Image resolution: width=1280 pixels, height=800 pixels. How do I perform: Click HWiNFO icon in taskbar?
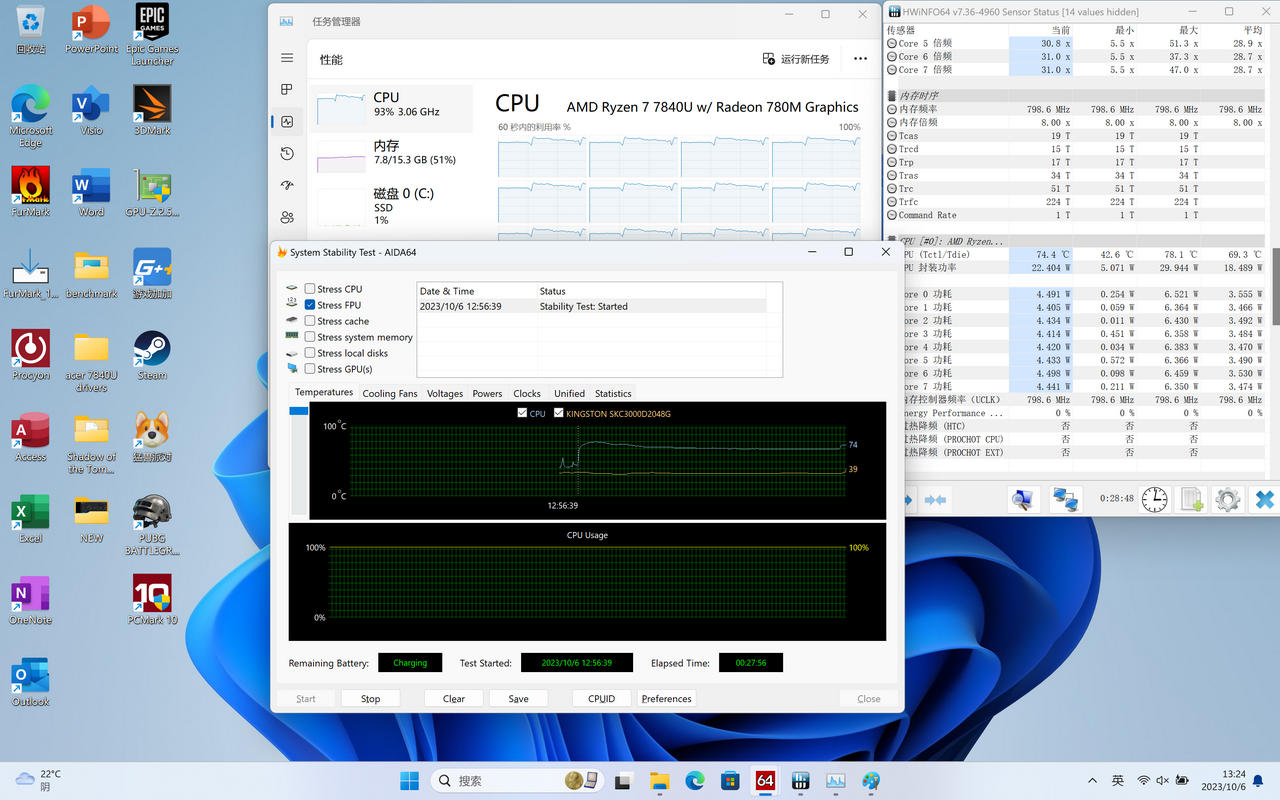coord(800,780)
